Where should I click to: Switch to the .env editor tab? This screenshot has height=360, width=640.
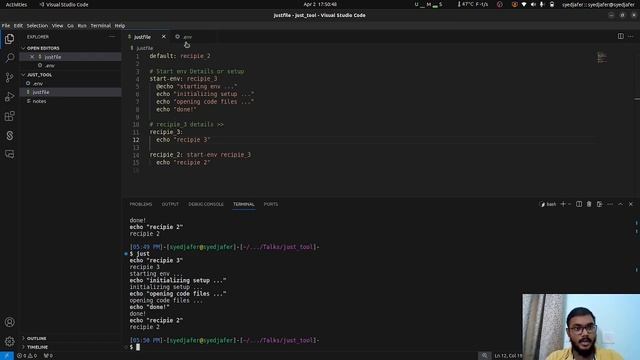click(x=187, y=37)
